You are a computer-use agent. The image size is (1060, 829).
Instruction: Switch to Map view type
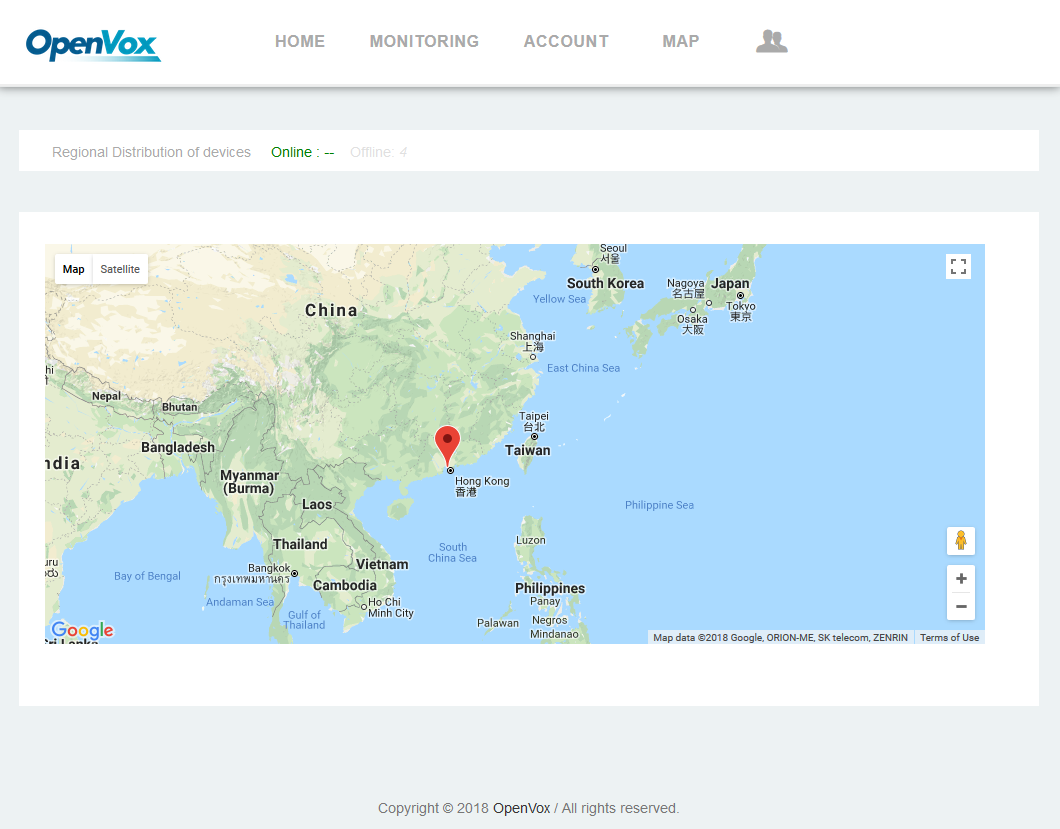(x=74, y=269)
